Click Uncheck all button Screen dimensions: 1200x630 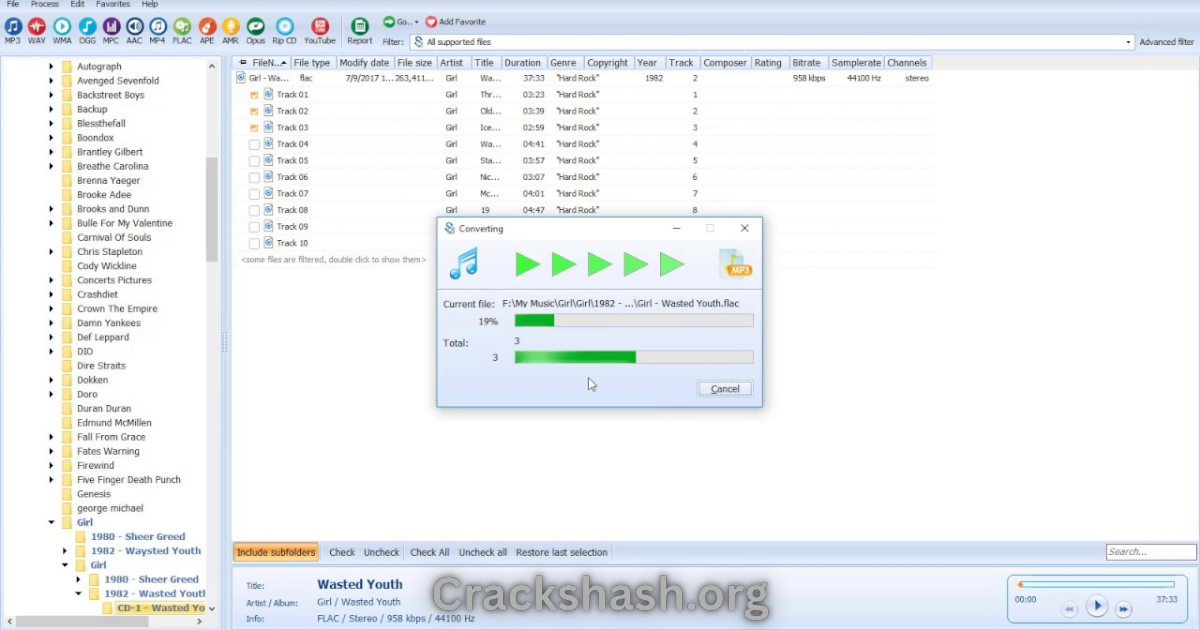coord(483,552)
